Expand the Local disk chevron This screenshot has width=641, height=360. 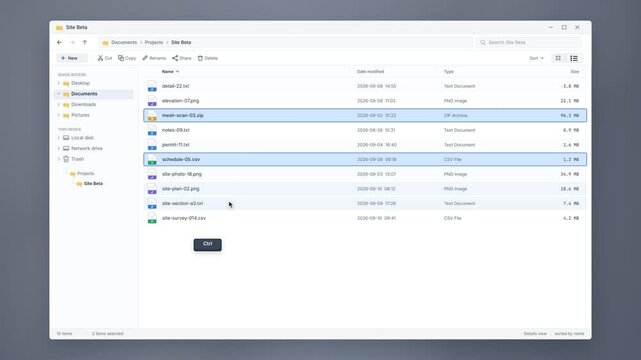tap(59, 138)
